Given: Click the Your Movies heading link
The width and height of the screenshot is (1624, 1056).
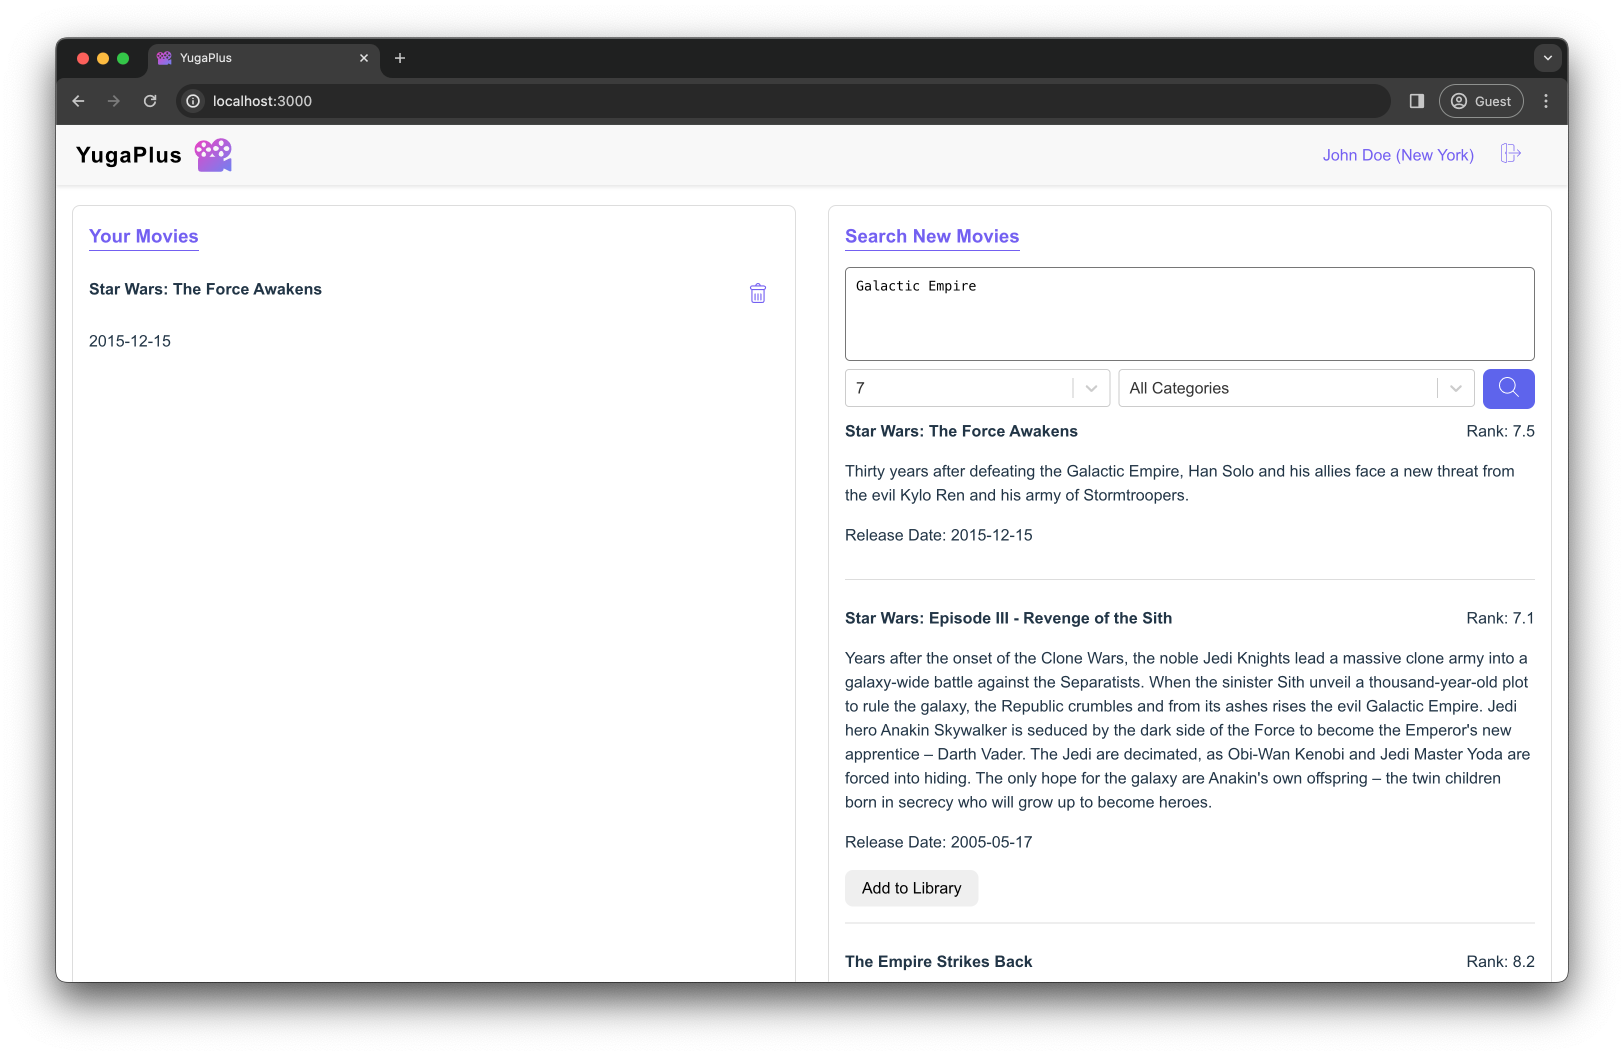Looking at the screenshot, I should click(143, 236).
